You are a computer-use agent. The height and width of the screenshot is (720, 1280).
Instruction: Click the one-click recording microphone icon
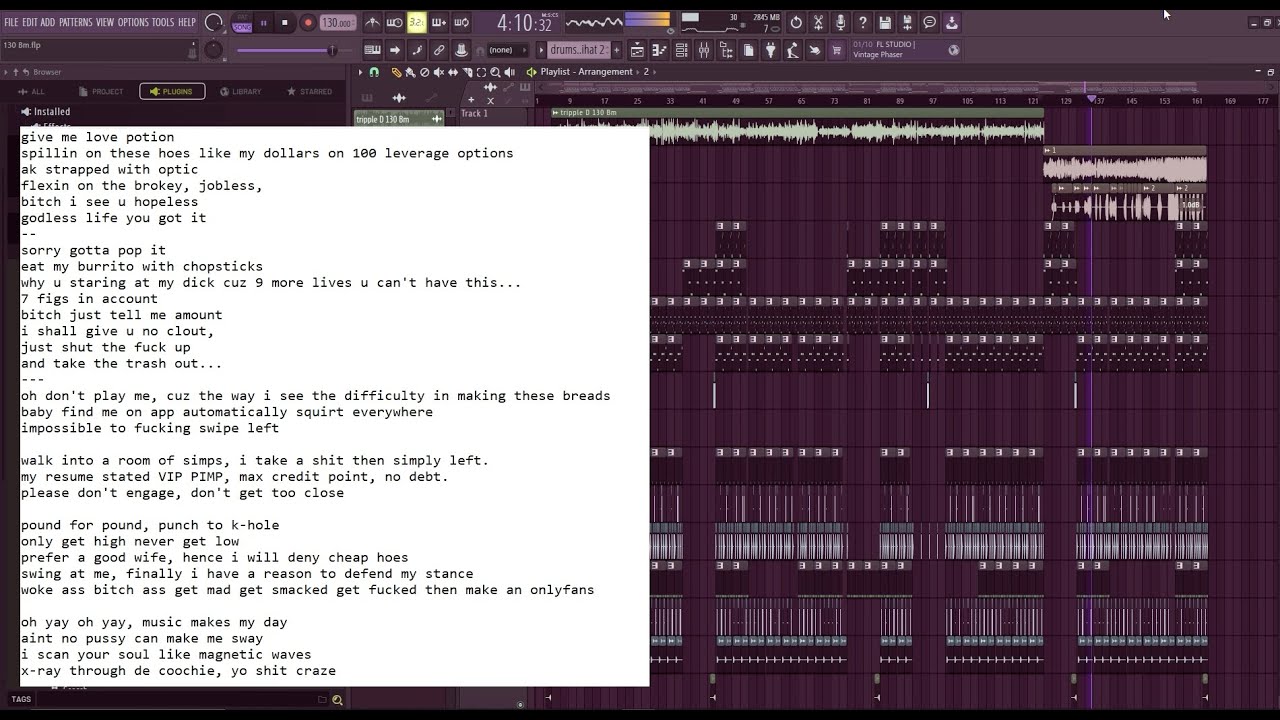click(840, 22)
